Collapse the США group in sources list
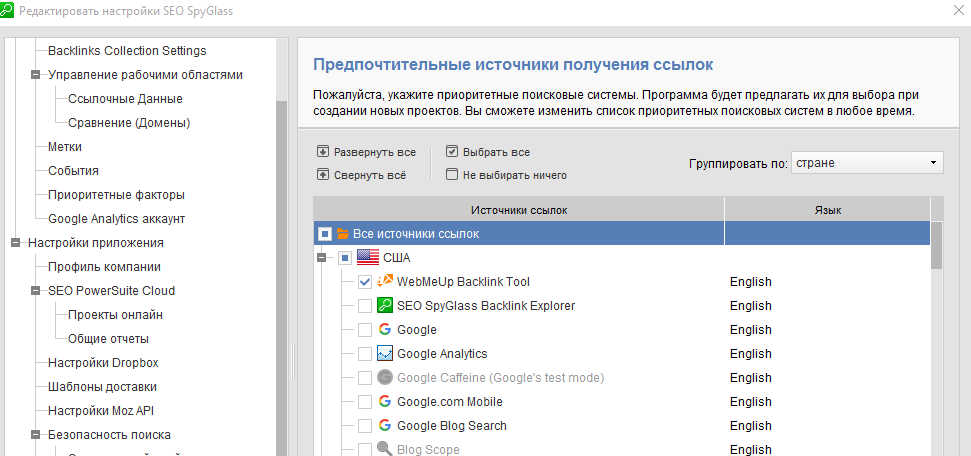 [322, 258]
